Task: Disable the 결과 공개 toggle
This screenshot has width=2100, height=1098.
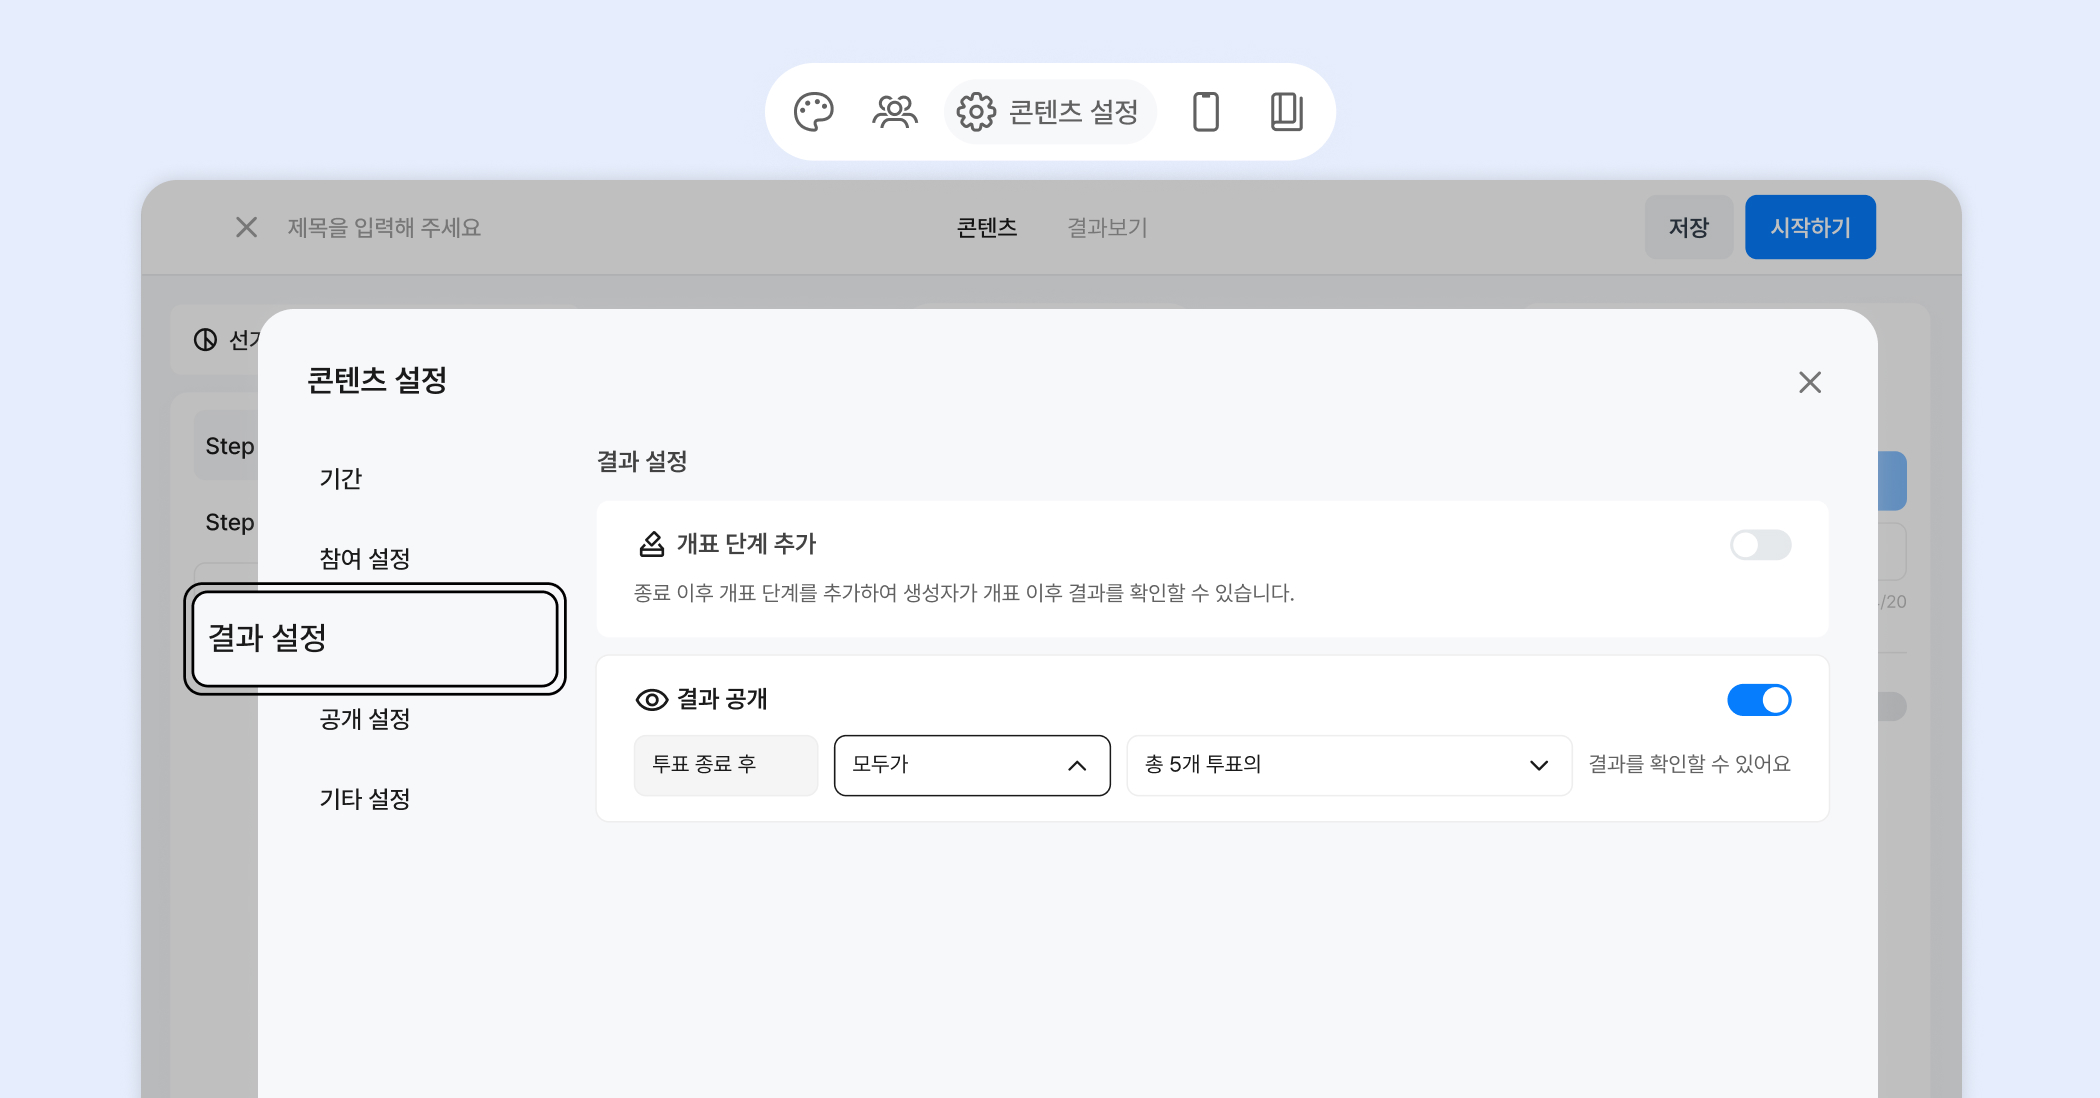Action: pos(1759,700)
